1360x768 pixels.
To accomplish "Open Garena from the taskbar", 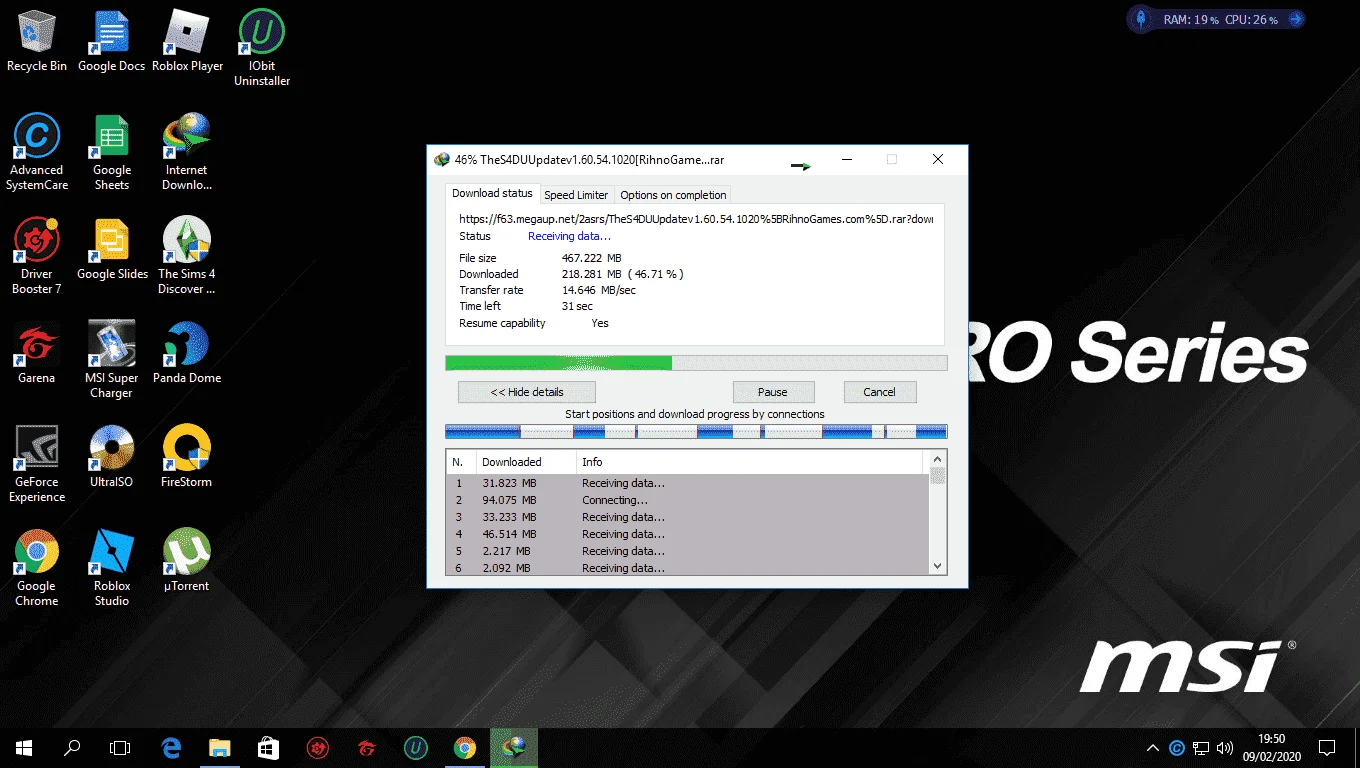I will [x=367, y=747].
